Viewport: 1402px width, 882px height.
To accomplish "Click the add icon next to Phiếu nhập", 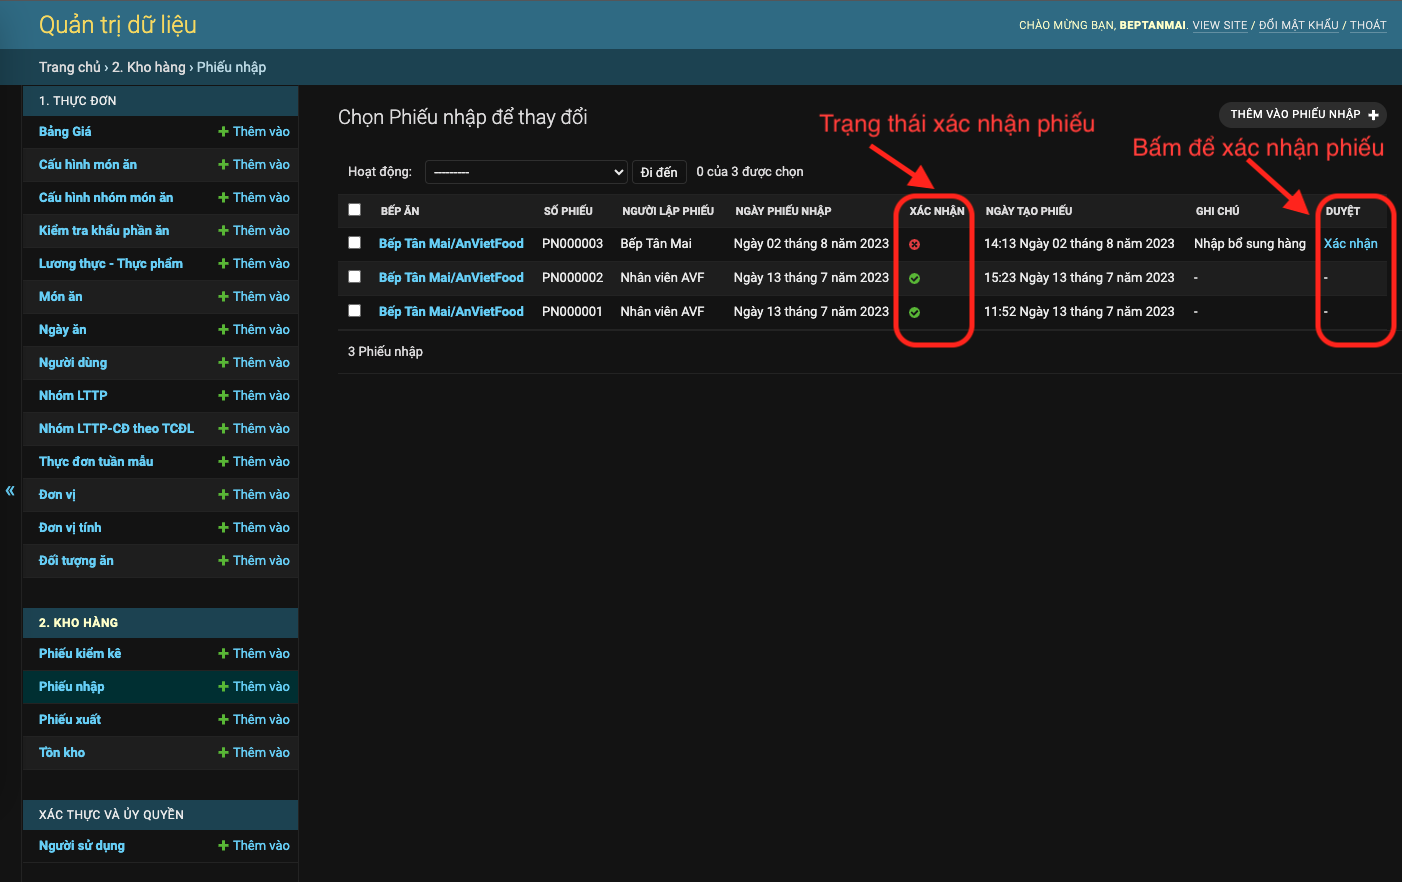I will [222, 686].
